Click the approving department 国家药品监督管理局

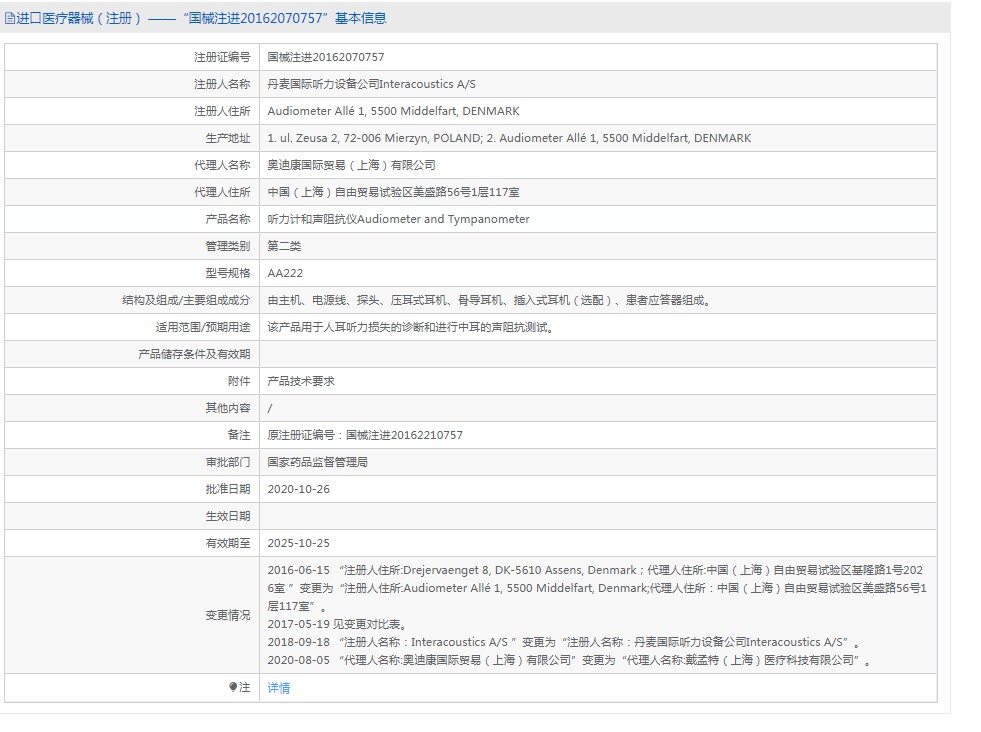[x=317, y=462]
